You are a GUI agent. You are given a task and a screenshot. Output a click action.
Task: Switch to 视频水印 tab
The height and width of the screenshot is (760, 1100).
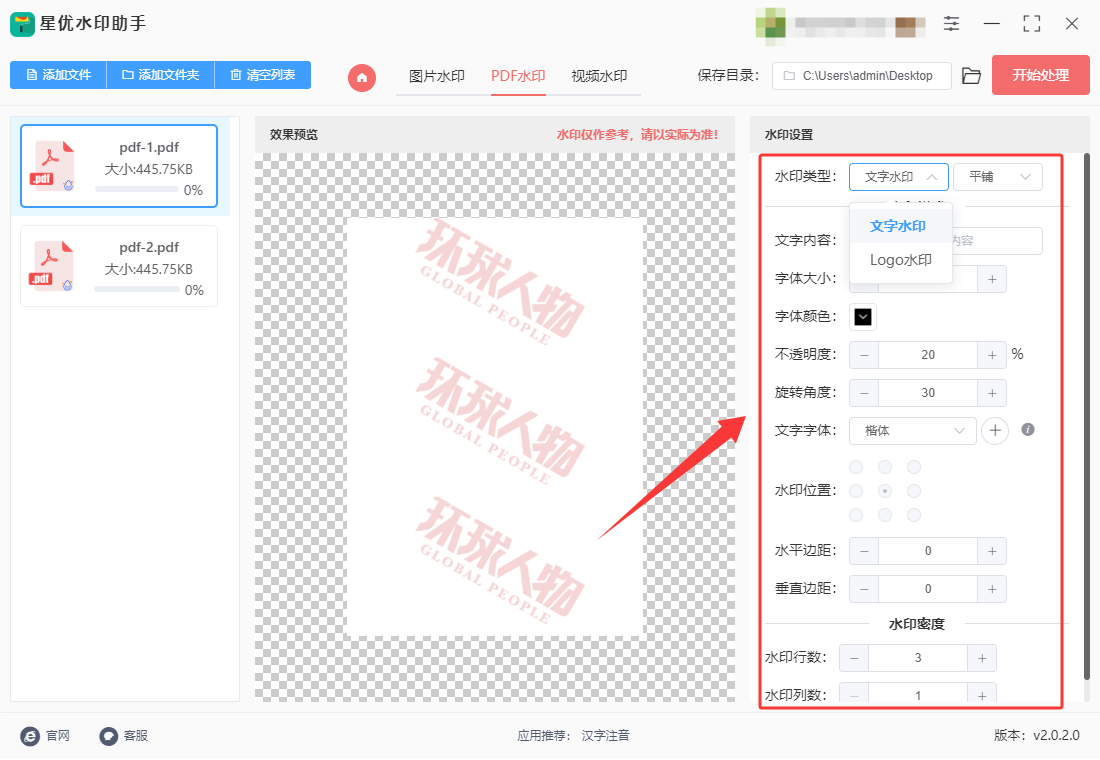point(598,76)
